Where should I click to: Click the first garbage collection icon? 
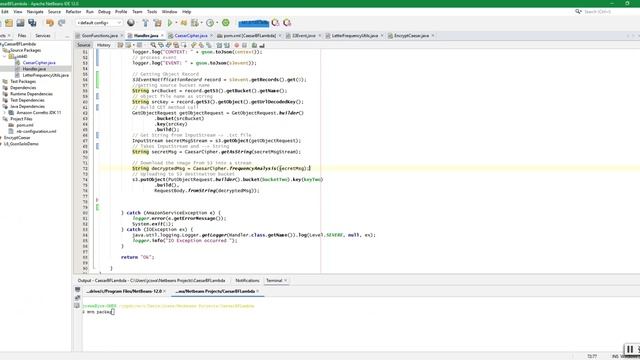click(x=276, y=23)
